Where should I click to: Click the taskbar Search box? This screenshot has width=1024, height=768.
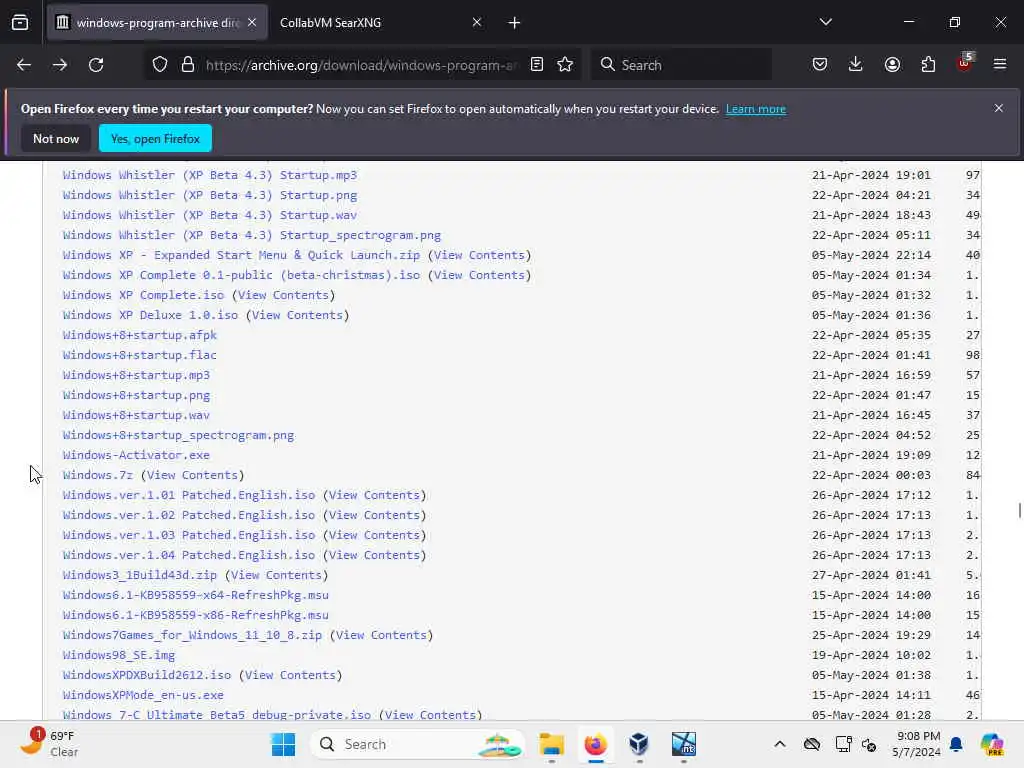click(x=418, y=744)
